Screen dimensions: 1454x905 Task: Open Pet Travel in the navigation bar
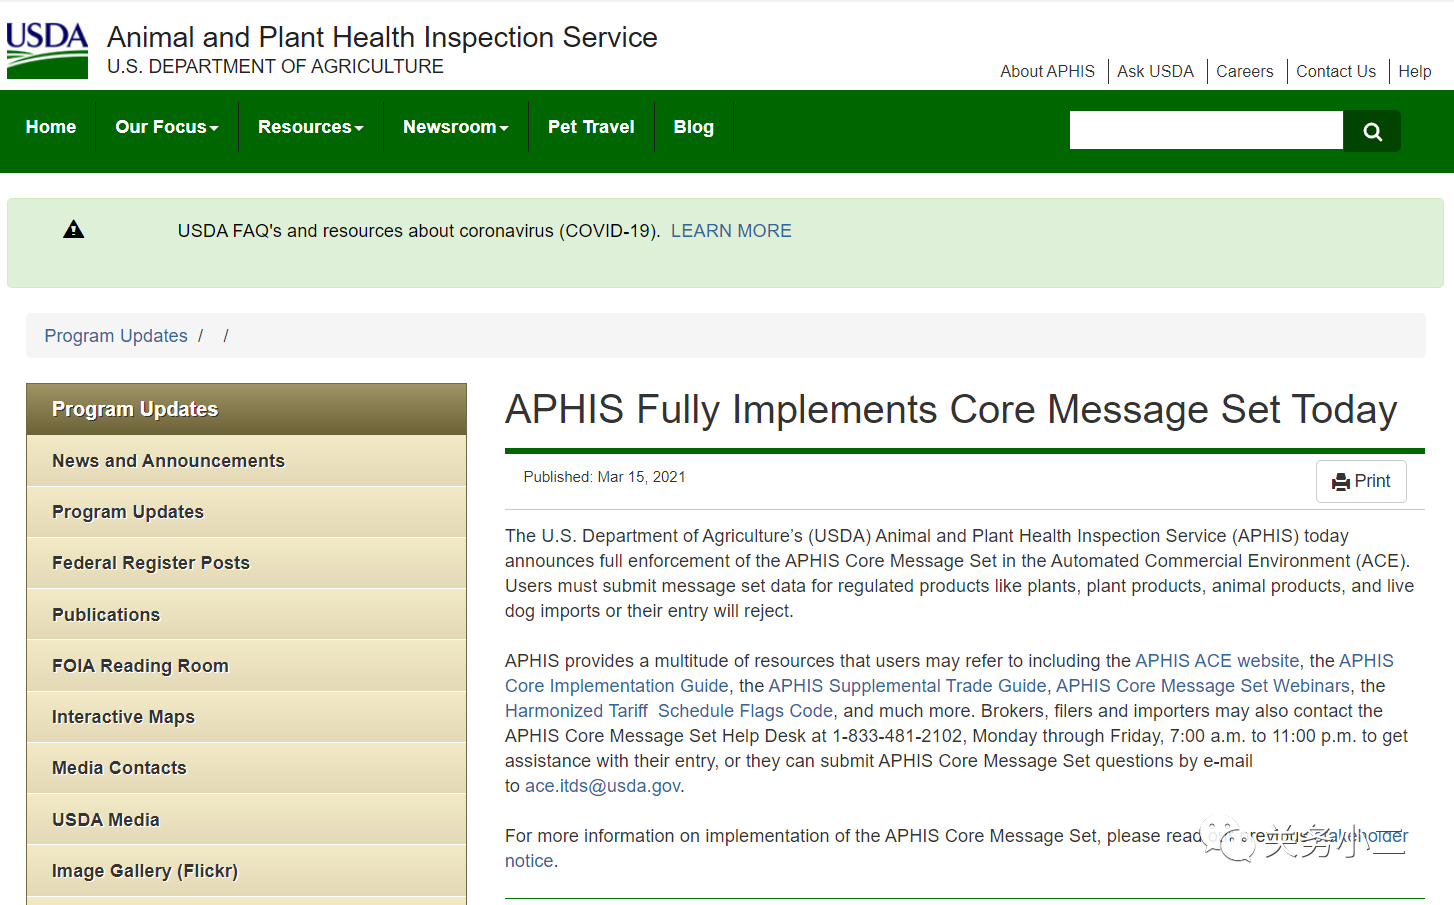(x=591, y=127)
